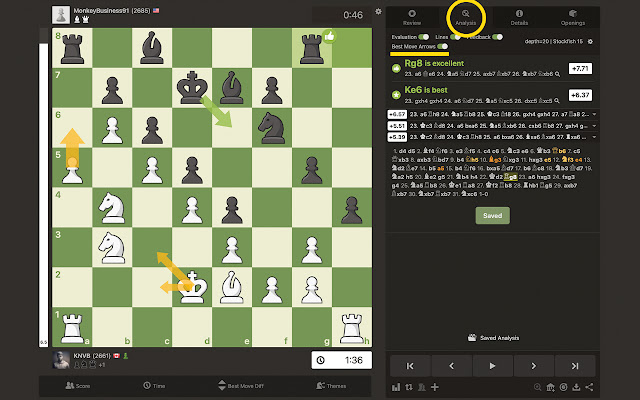This screenshot has width=640, height=400.
Task: Click KNVB's player avatar
Action: (61, 360)
